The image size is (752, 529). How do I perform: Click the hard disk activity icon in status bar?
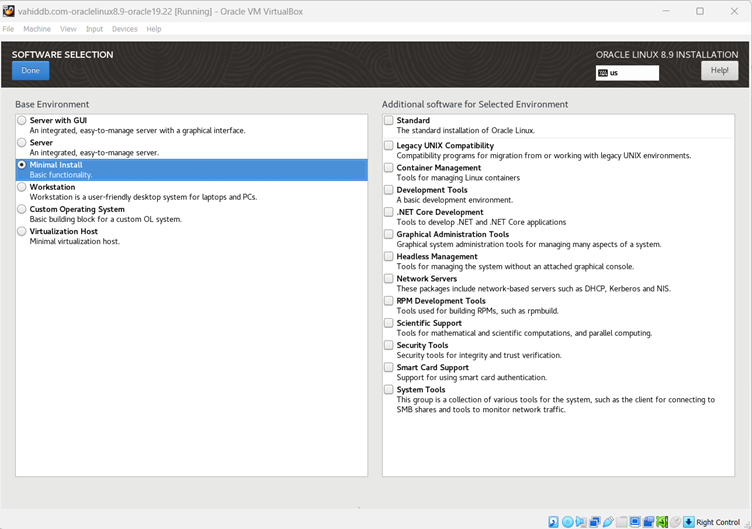click(553, 522)
